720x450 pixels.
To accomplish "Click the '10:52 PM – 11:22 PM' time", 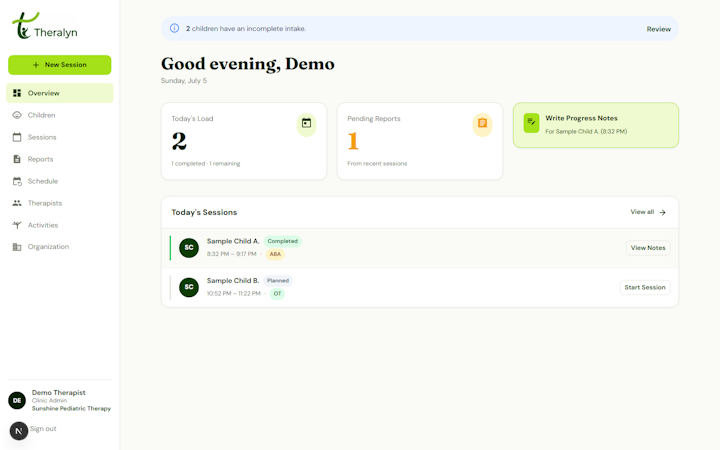I will pyautogui.click(x=233, y=293).
